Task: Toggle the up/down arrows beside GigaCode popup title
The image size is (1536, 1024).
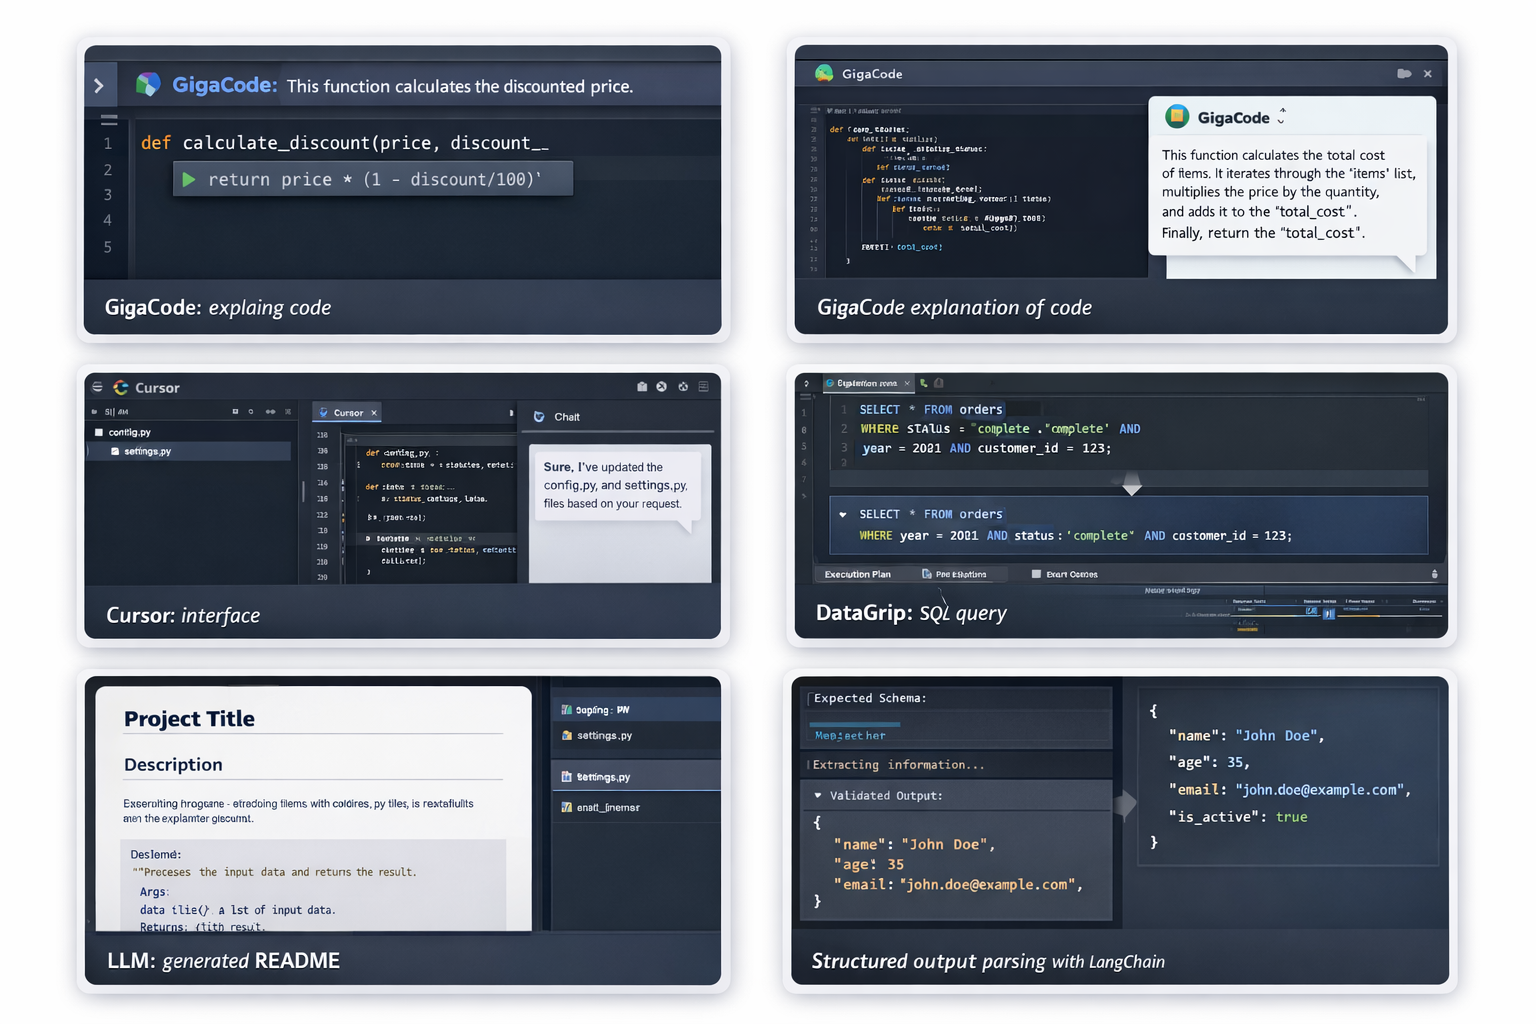Action: (1281, 117)
